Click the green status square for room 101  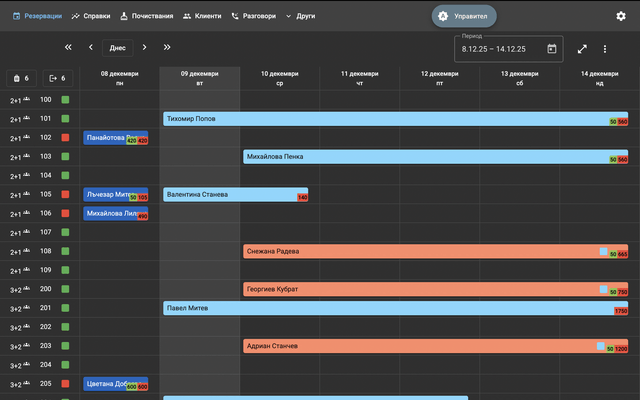pyautogui.click(x=65, y=119)
